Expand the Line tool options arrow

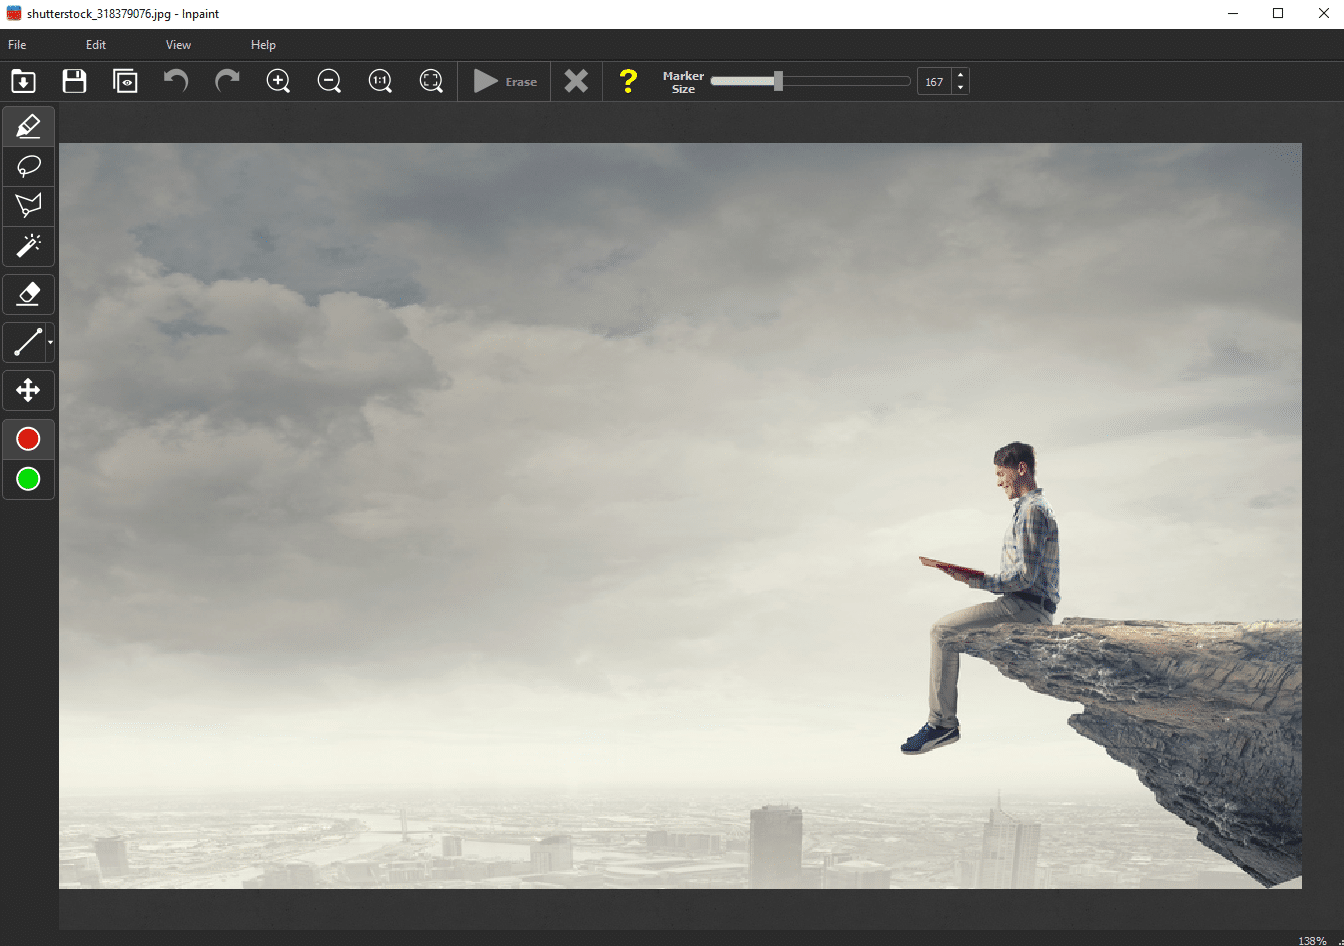[48, 342]
